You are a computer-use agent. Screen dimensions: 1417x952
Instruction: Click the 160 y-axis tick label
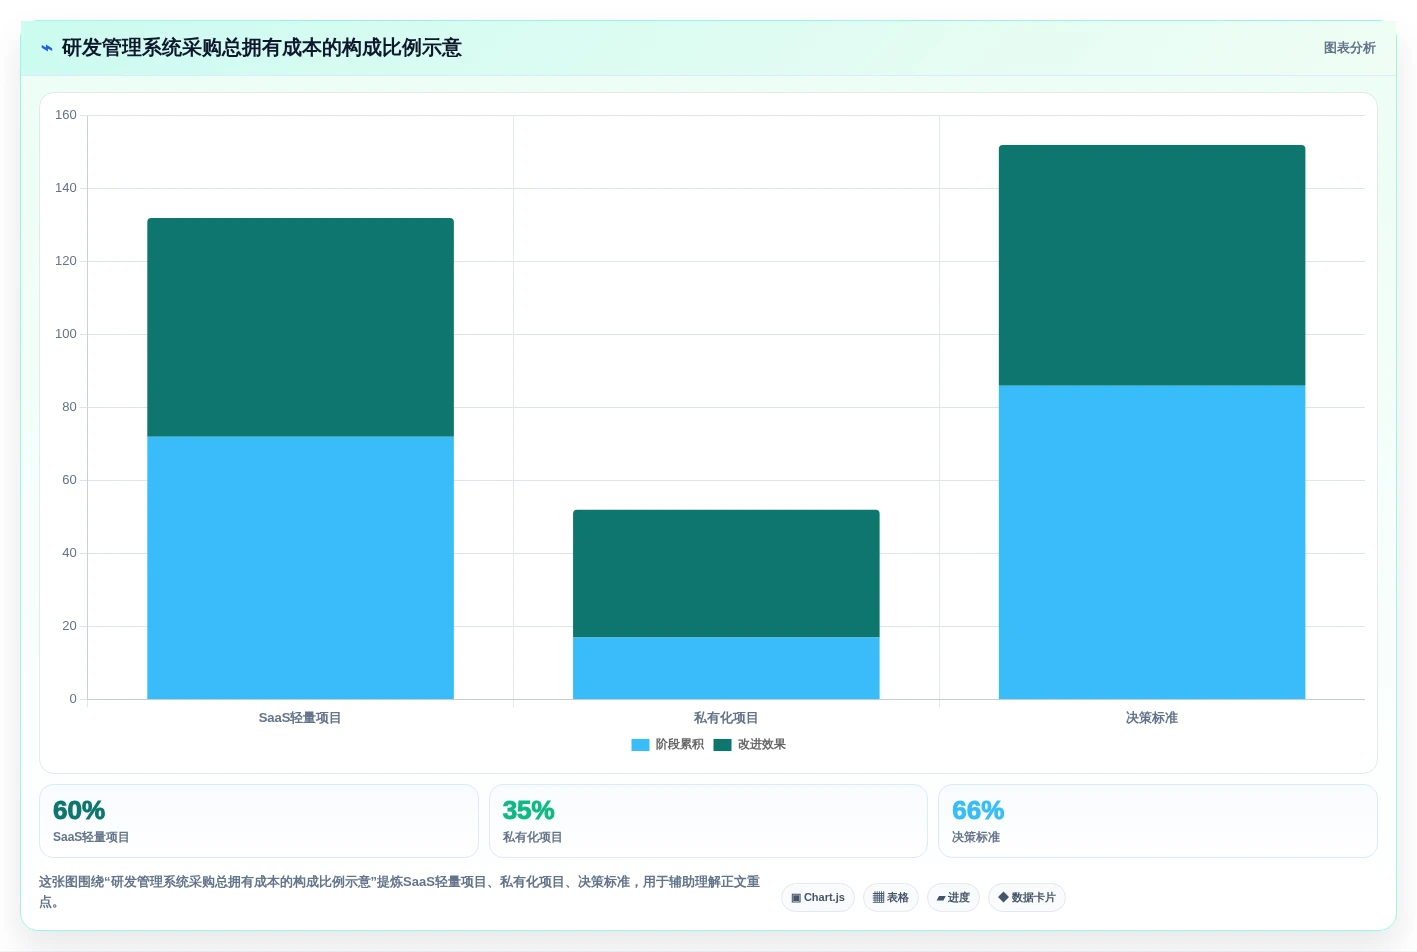(66, 115)
